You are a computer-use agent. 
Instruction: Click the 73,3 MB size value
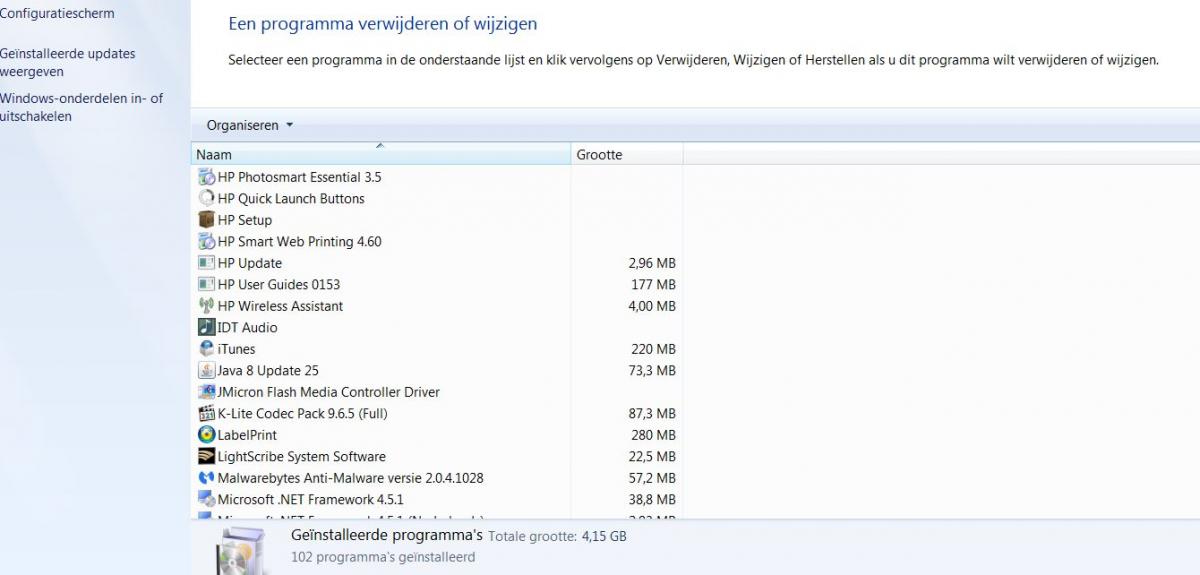(x=652, y=370)
